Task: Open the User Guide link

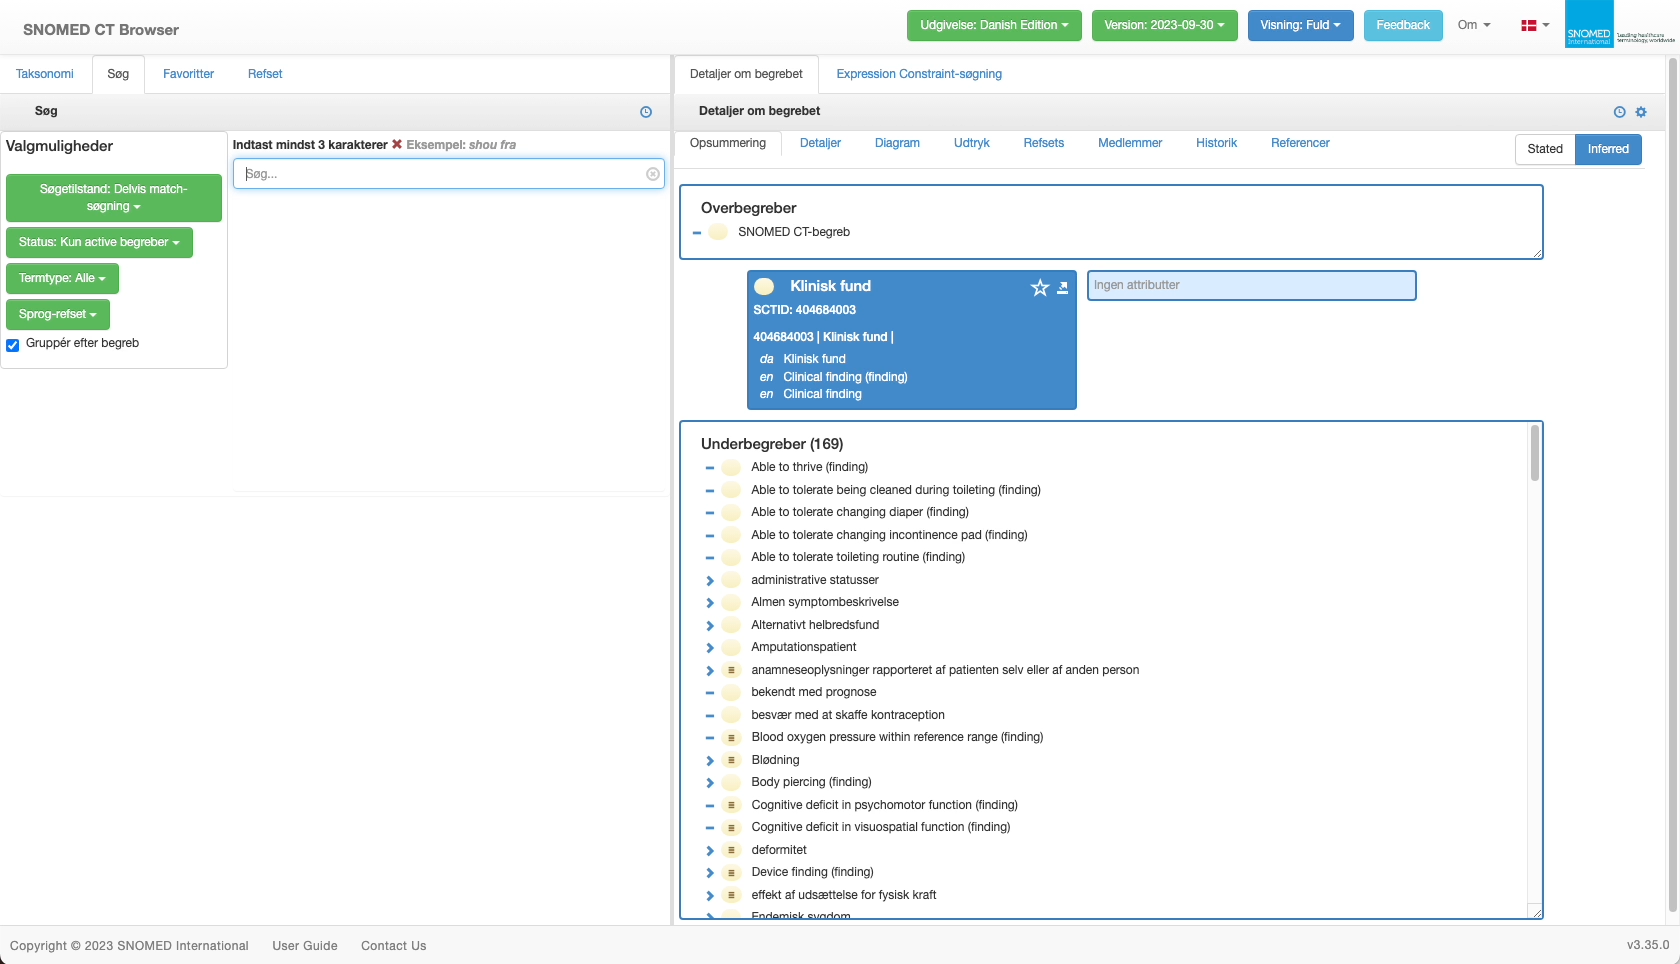Action: pyautogui.click(x=305, y=946)
